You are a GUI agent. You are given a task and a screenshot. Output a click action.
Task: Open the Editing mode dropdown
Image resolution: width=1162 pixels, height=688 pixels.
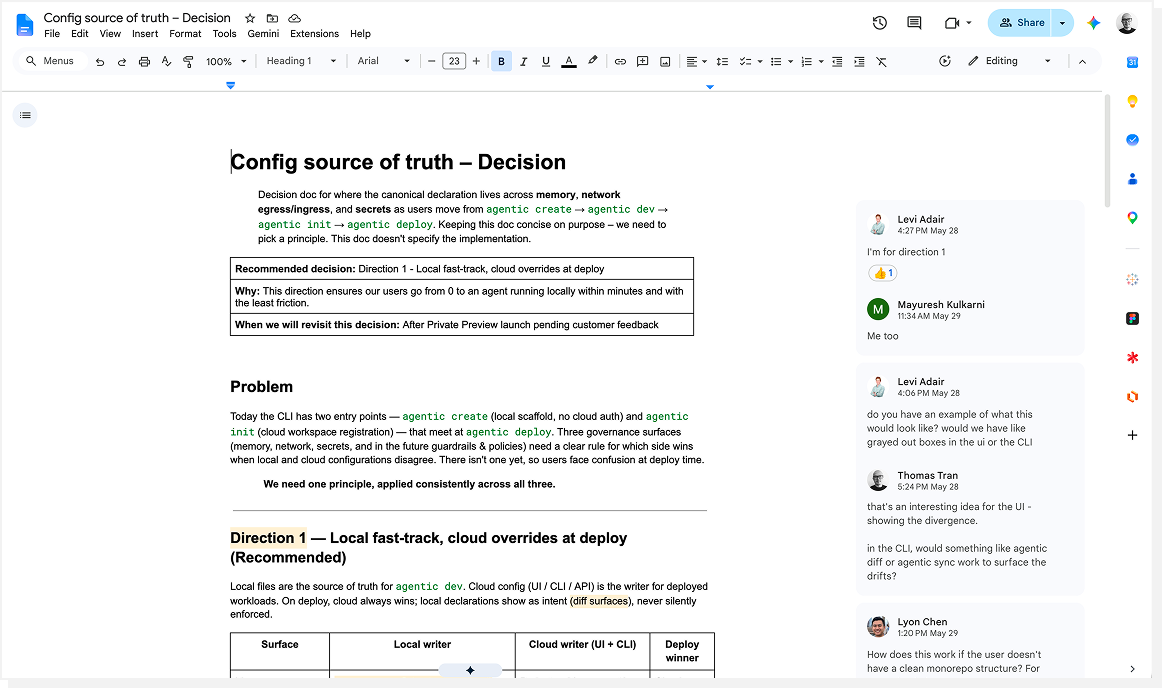pos(1009,61)
